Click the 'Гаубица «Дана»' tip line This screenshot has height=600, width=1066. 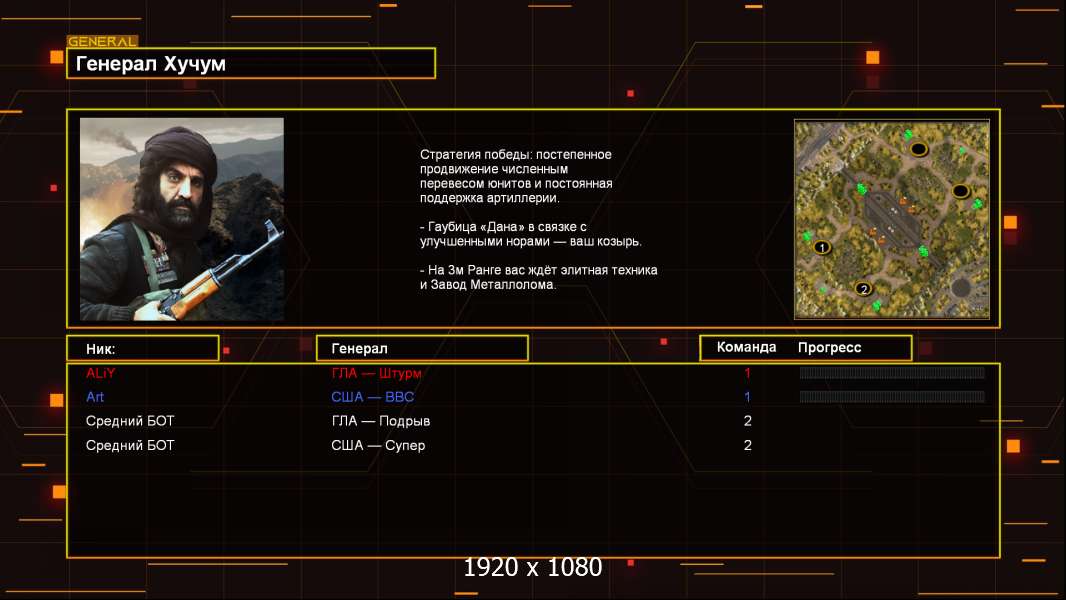click(x=530, y=234)
